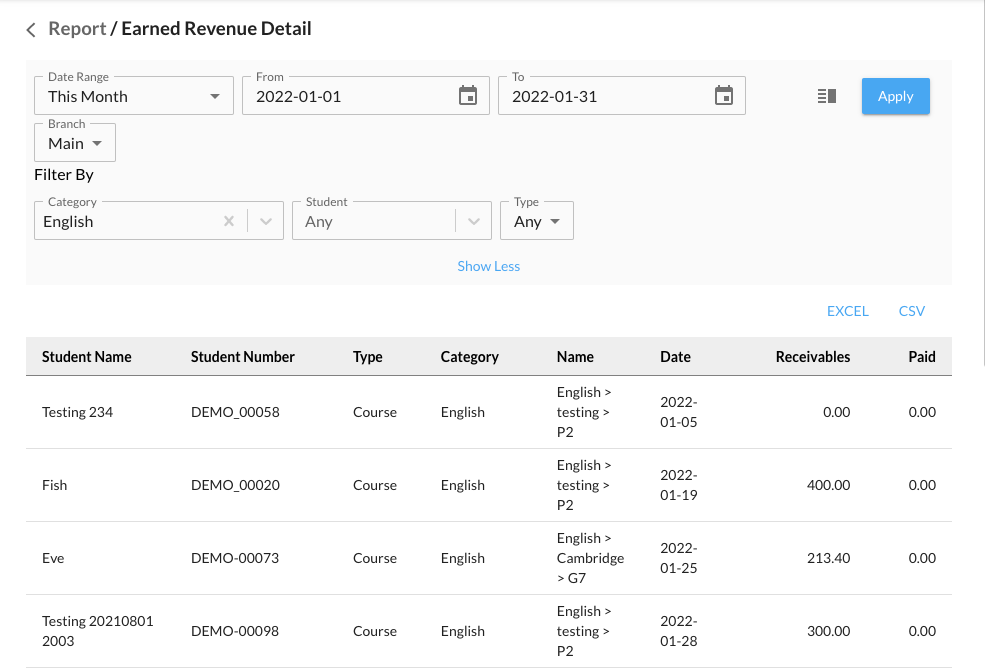Click the Student Name column header
Screen dimensions: 985x668
[87, 357]
